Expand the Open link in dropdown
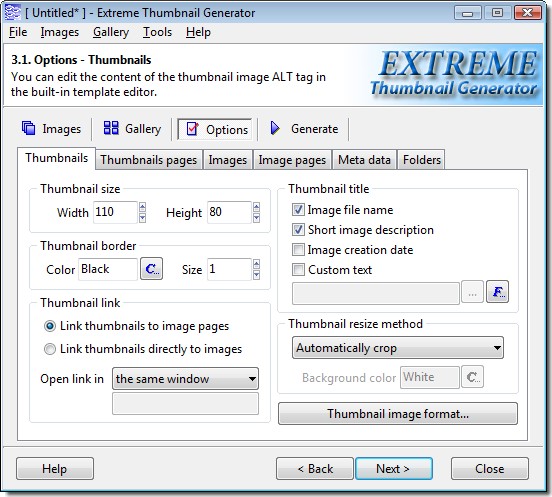The image size is (552, 497). pos(185,379)
